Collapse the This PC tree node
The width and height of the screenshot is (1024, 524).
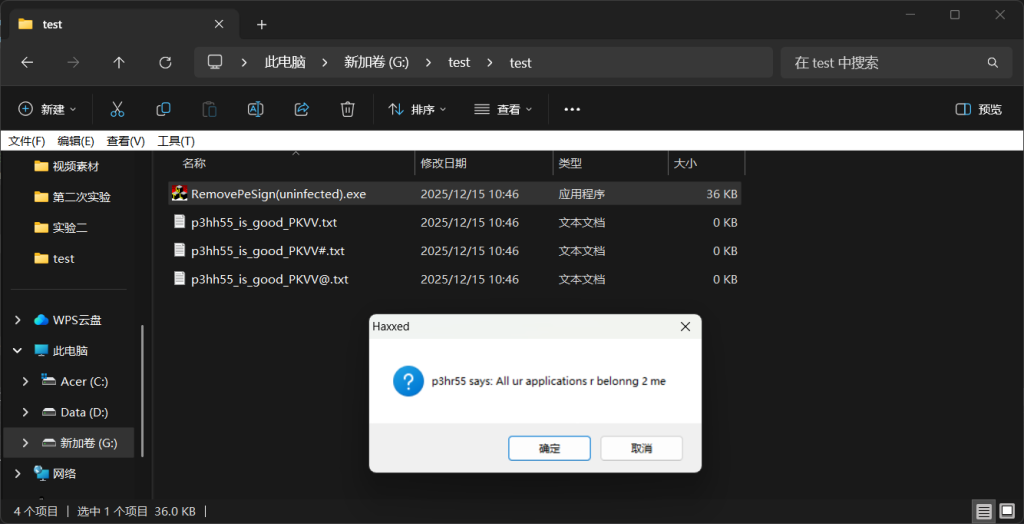coord(17,351)
